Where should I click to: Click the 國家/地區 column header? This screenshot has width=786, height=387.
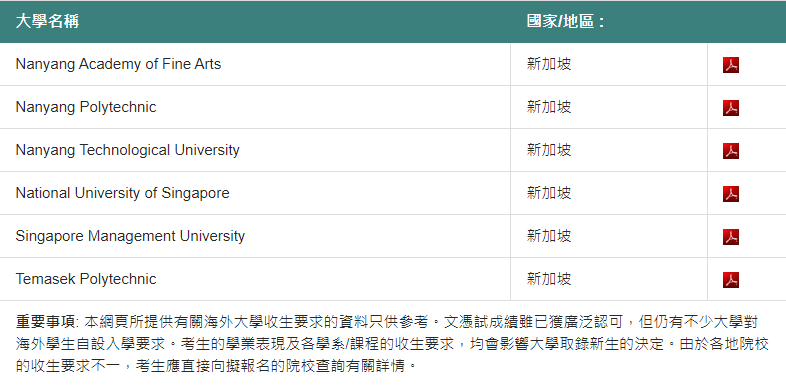566,22
